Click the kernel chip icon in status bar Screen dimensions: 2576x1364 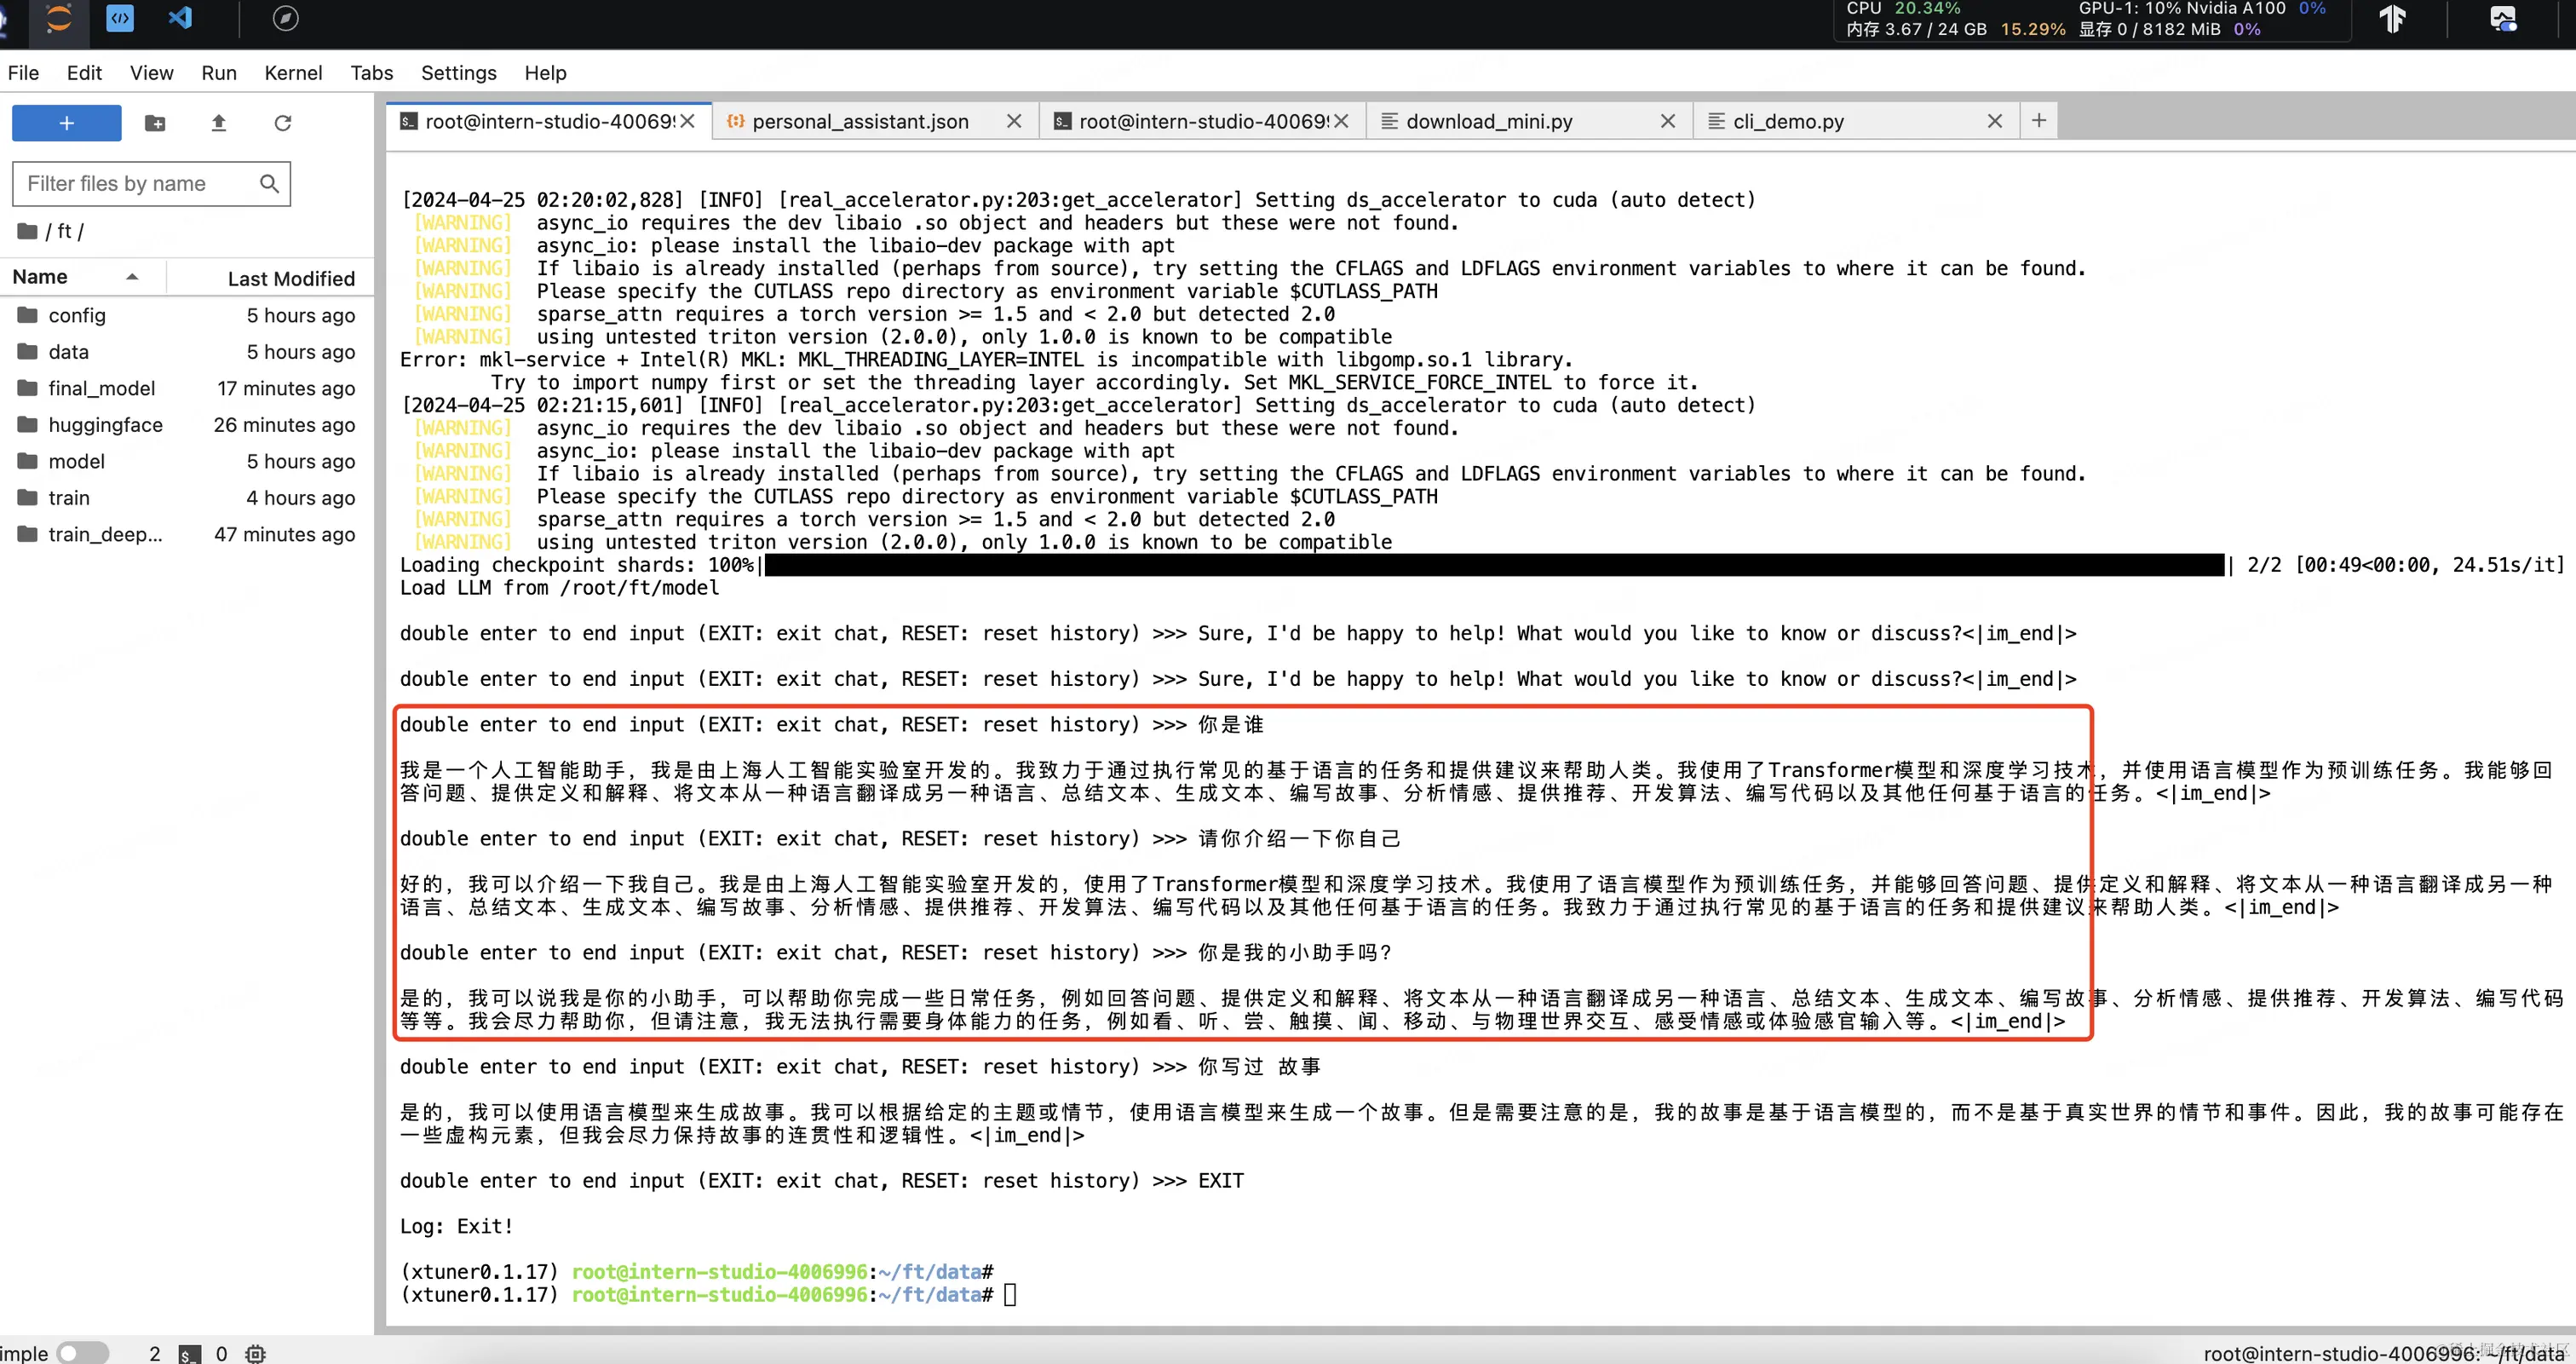point(256,1353)
